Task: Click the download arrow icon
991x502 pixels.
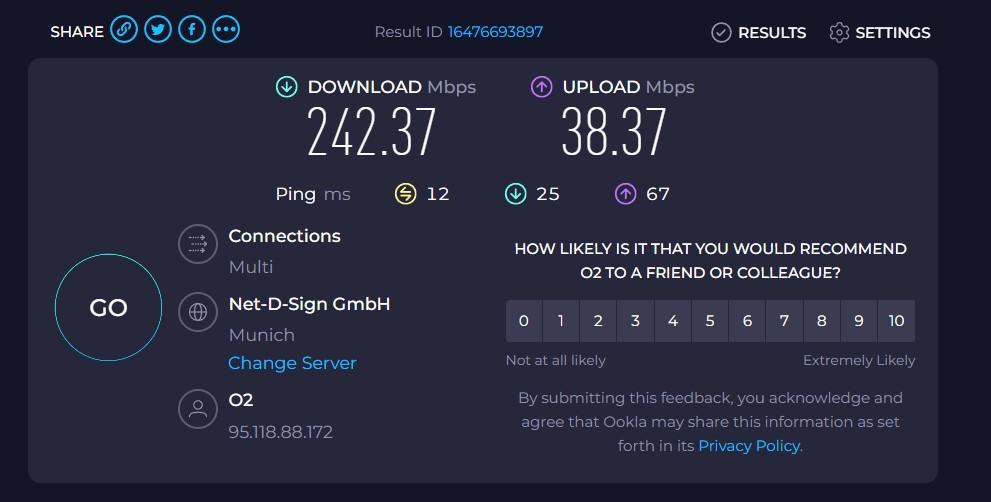Action: [x=287, y=87]
